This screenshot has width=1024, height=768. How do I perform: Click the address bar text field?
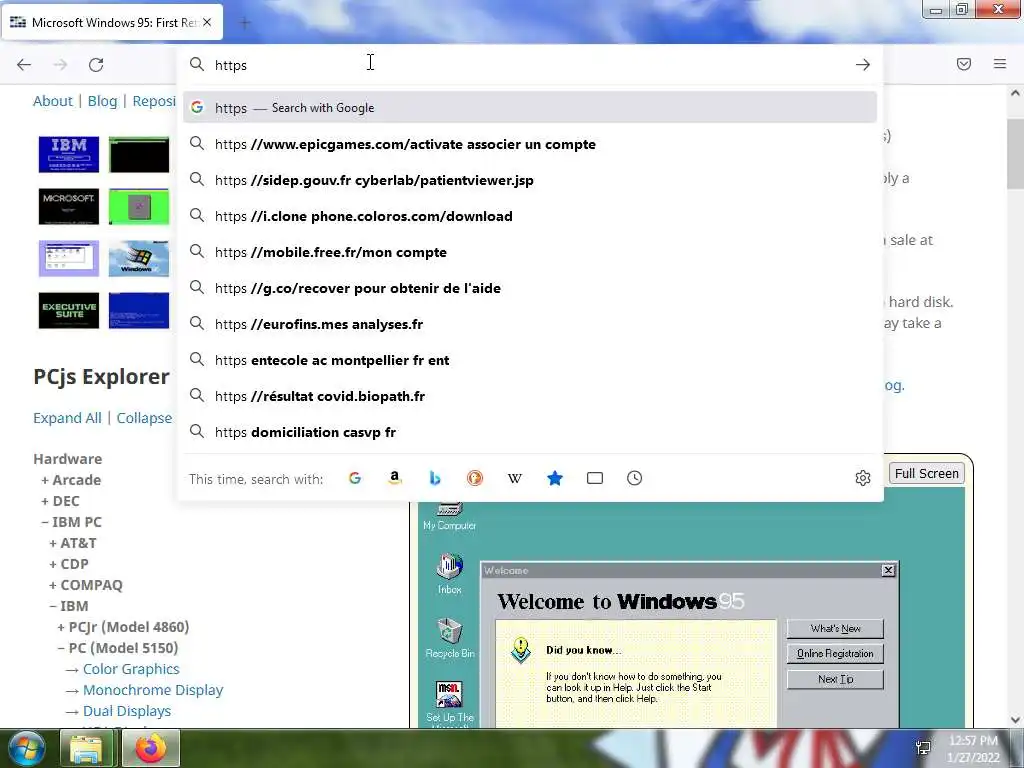point(529,65)
